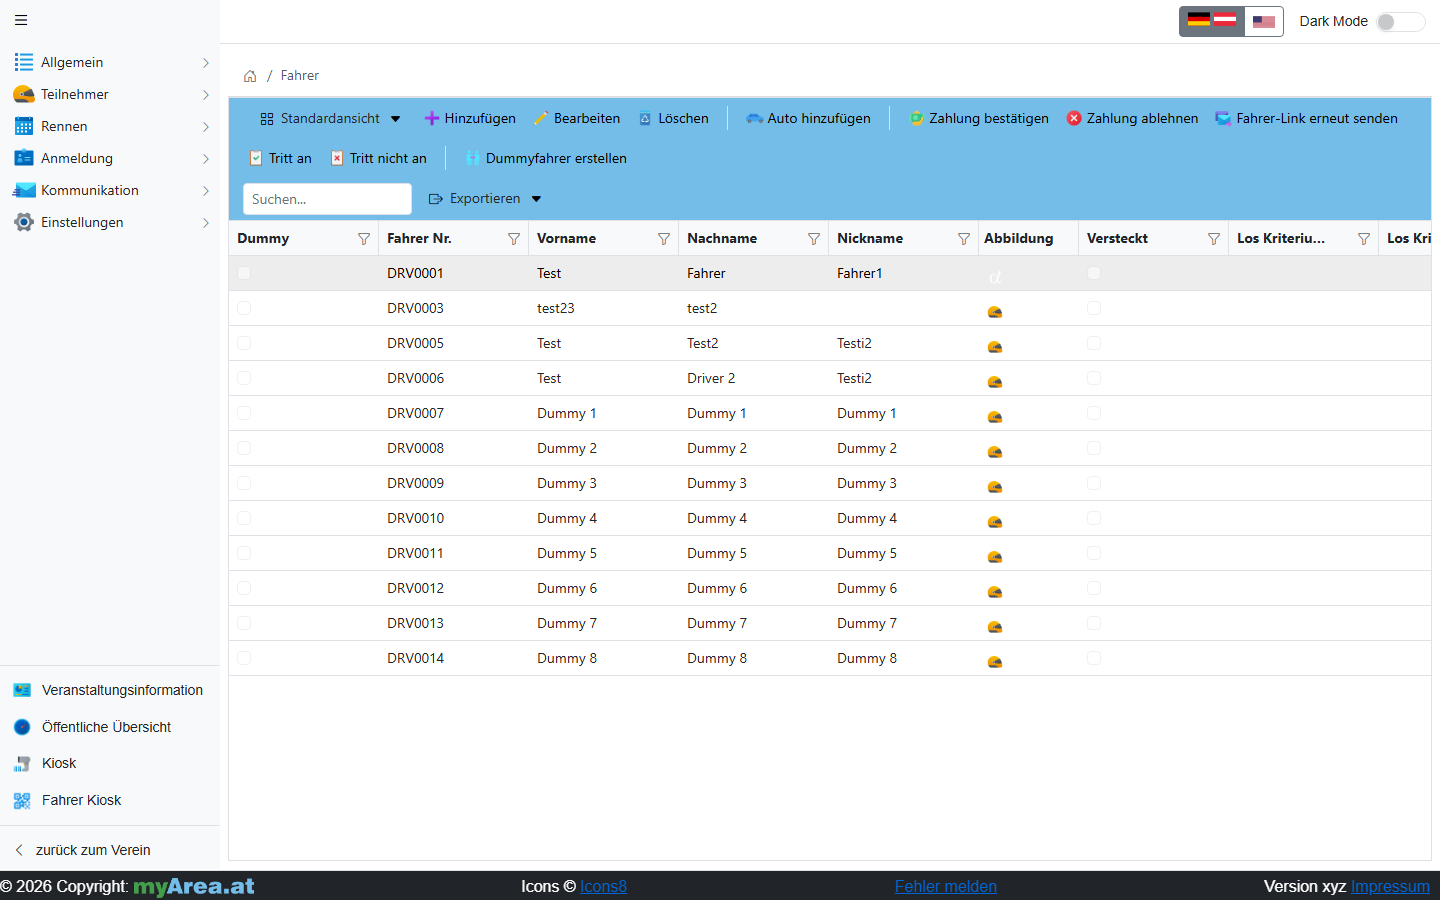This screenshot has width=1440, height=900.
Task: Focus the Suchen... search field
Action: (x=327, y=199)
